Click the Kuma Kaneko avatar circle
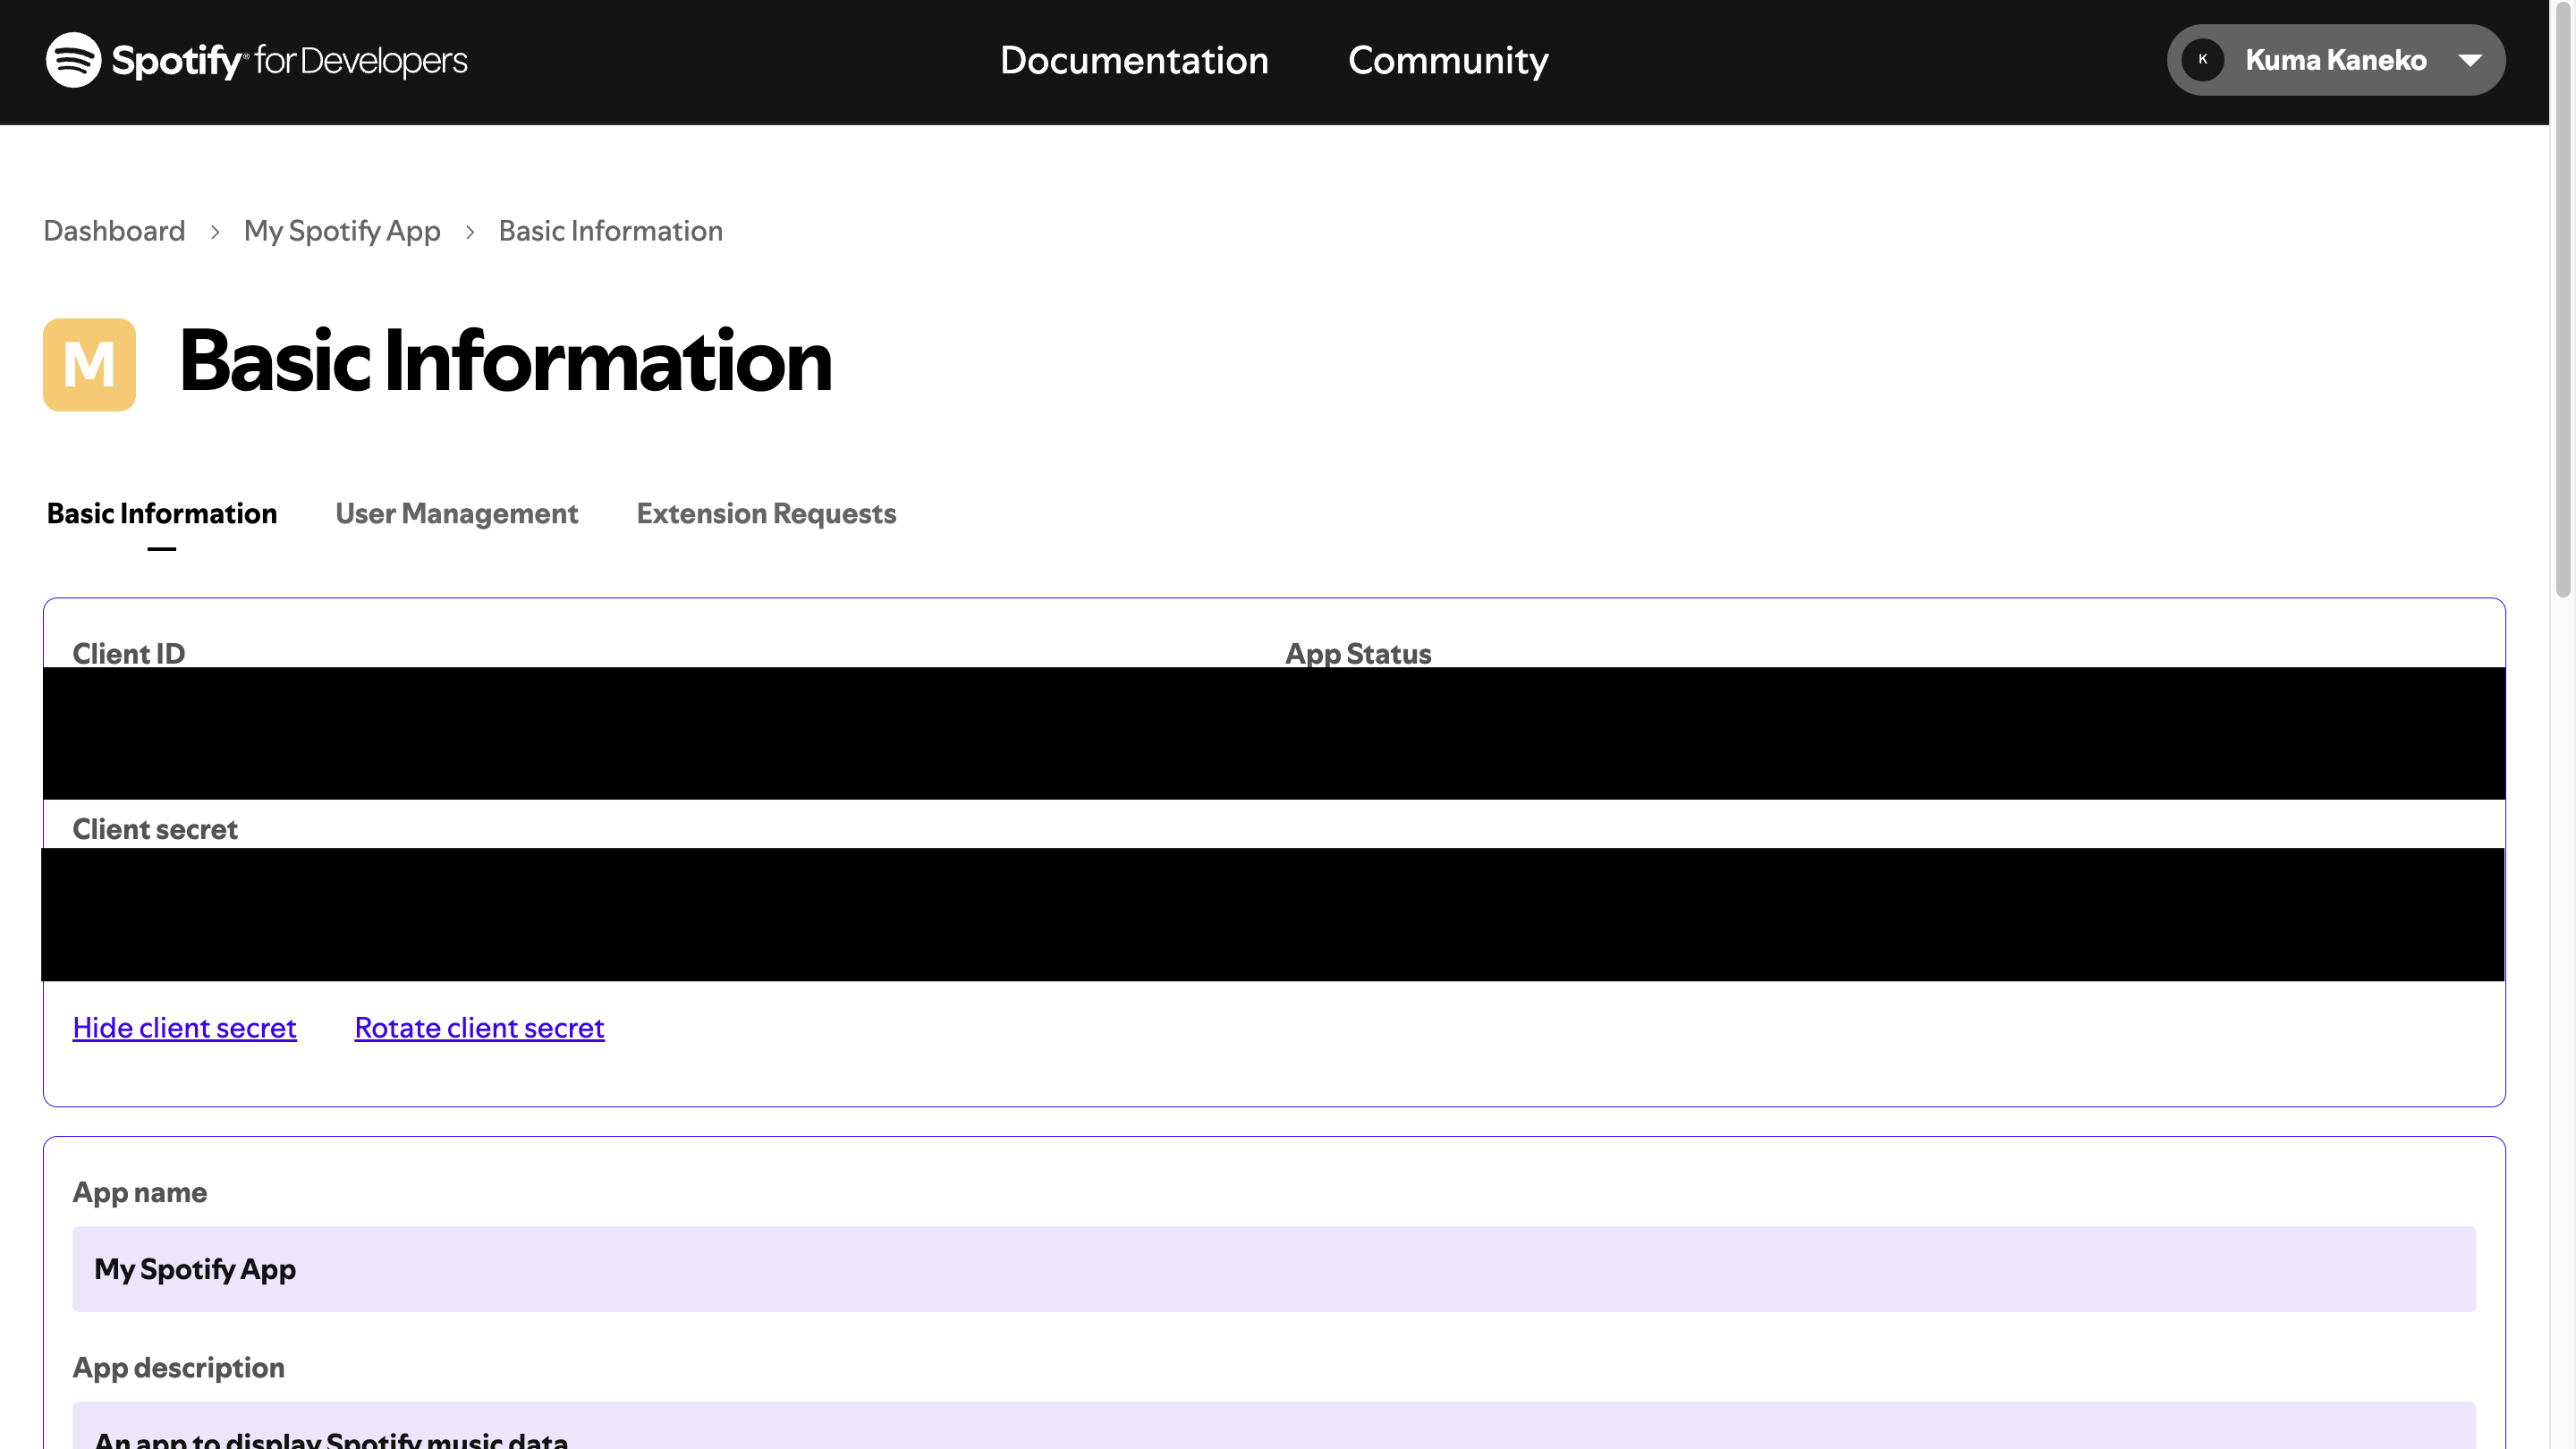Viewport: 2576px width, 1449px height. pos(2203,60)
